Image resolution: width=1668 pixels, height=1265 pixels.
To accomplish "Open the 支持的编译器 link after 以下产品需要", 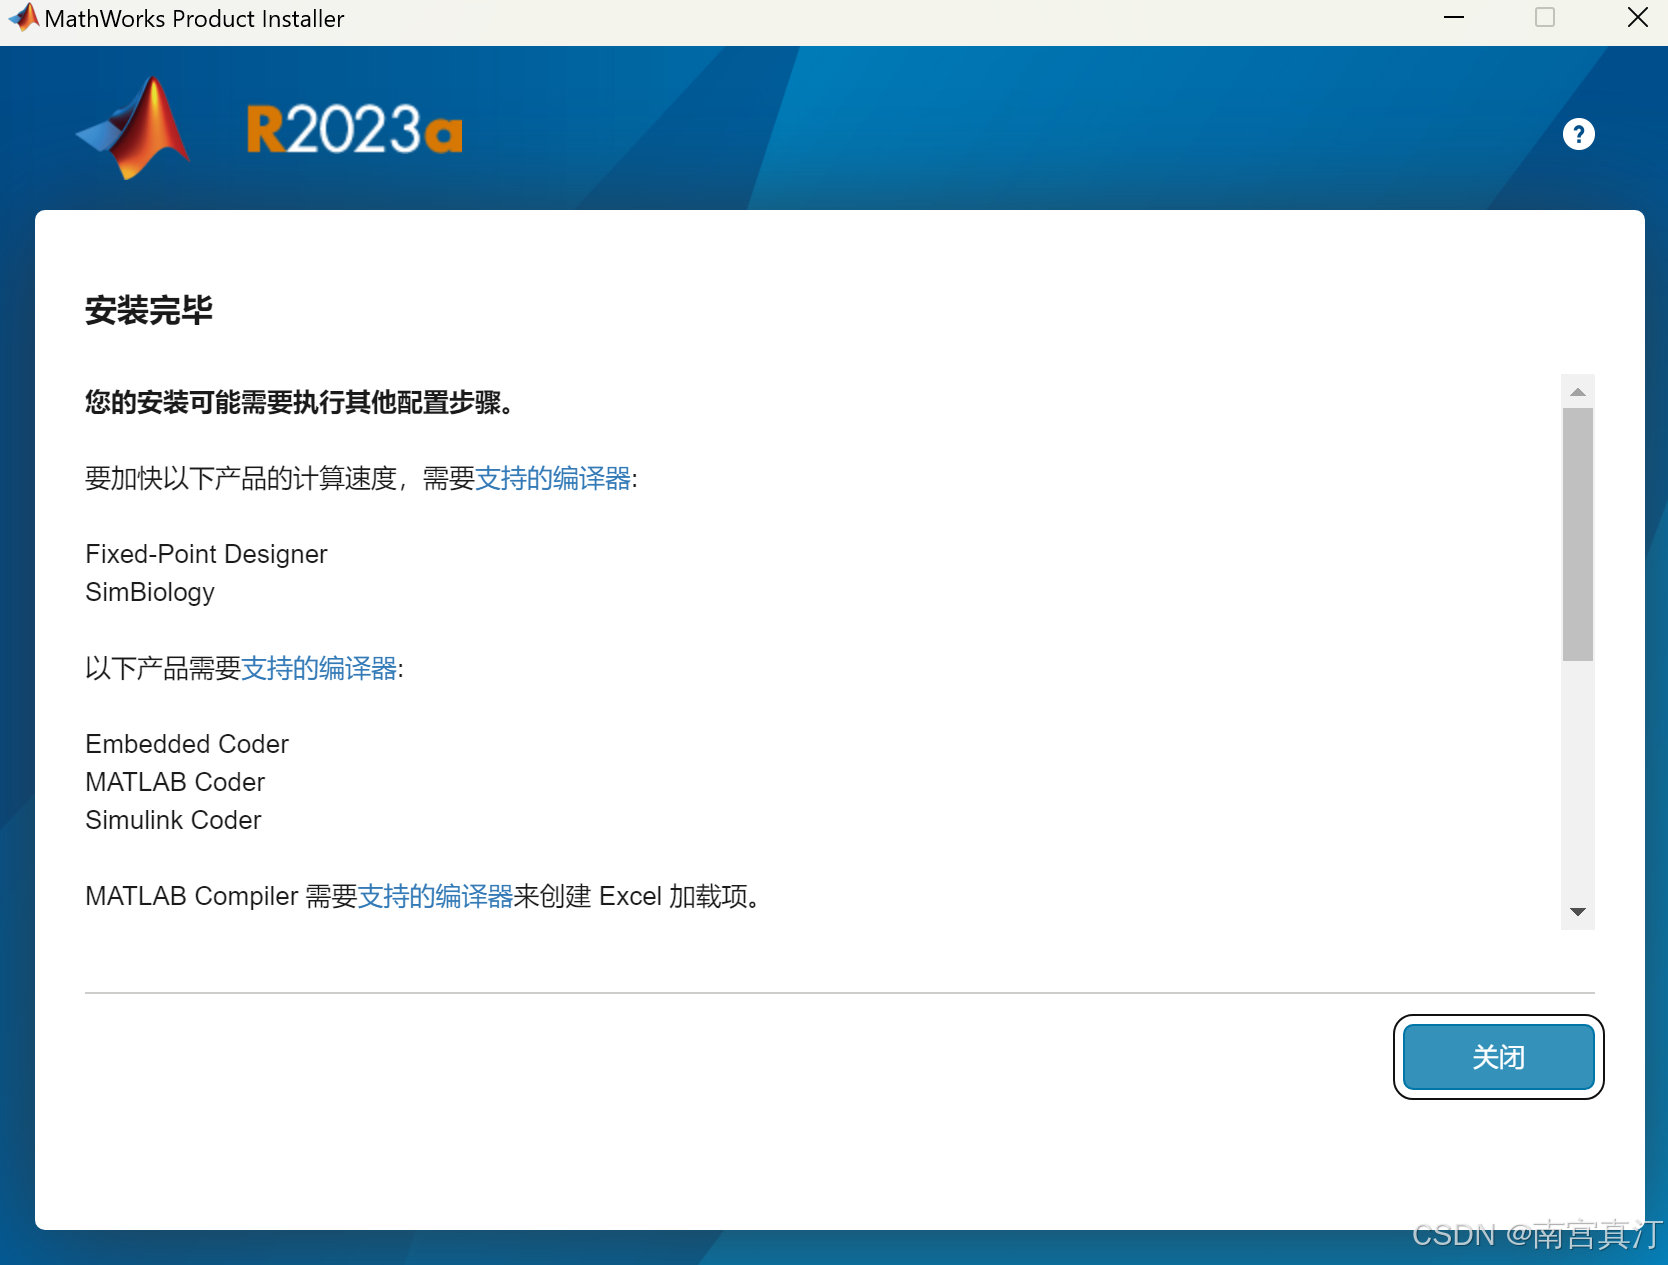I will click(x=319, y=669).
